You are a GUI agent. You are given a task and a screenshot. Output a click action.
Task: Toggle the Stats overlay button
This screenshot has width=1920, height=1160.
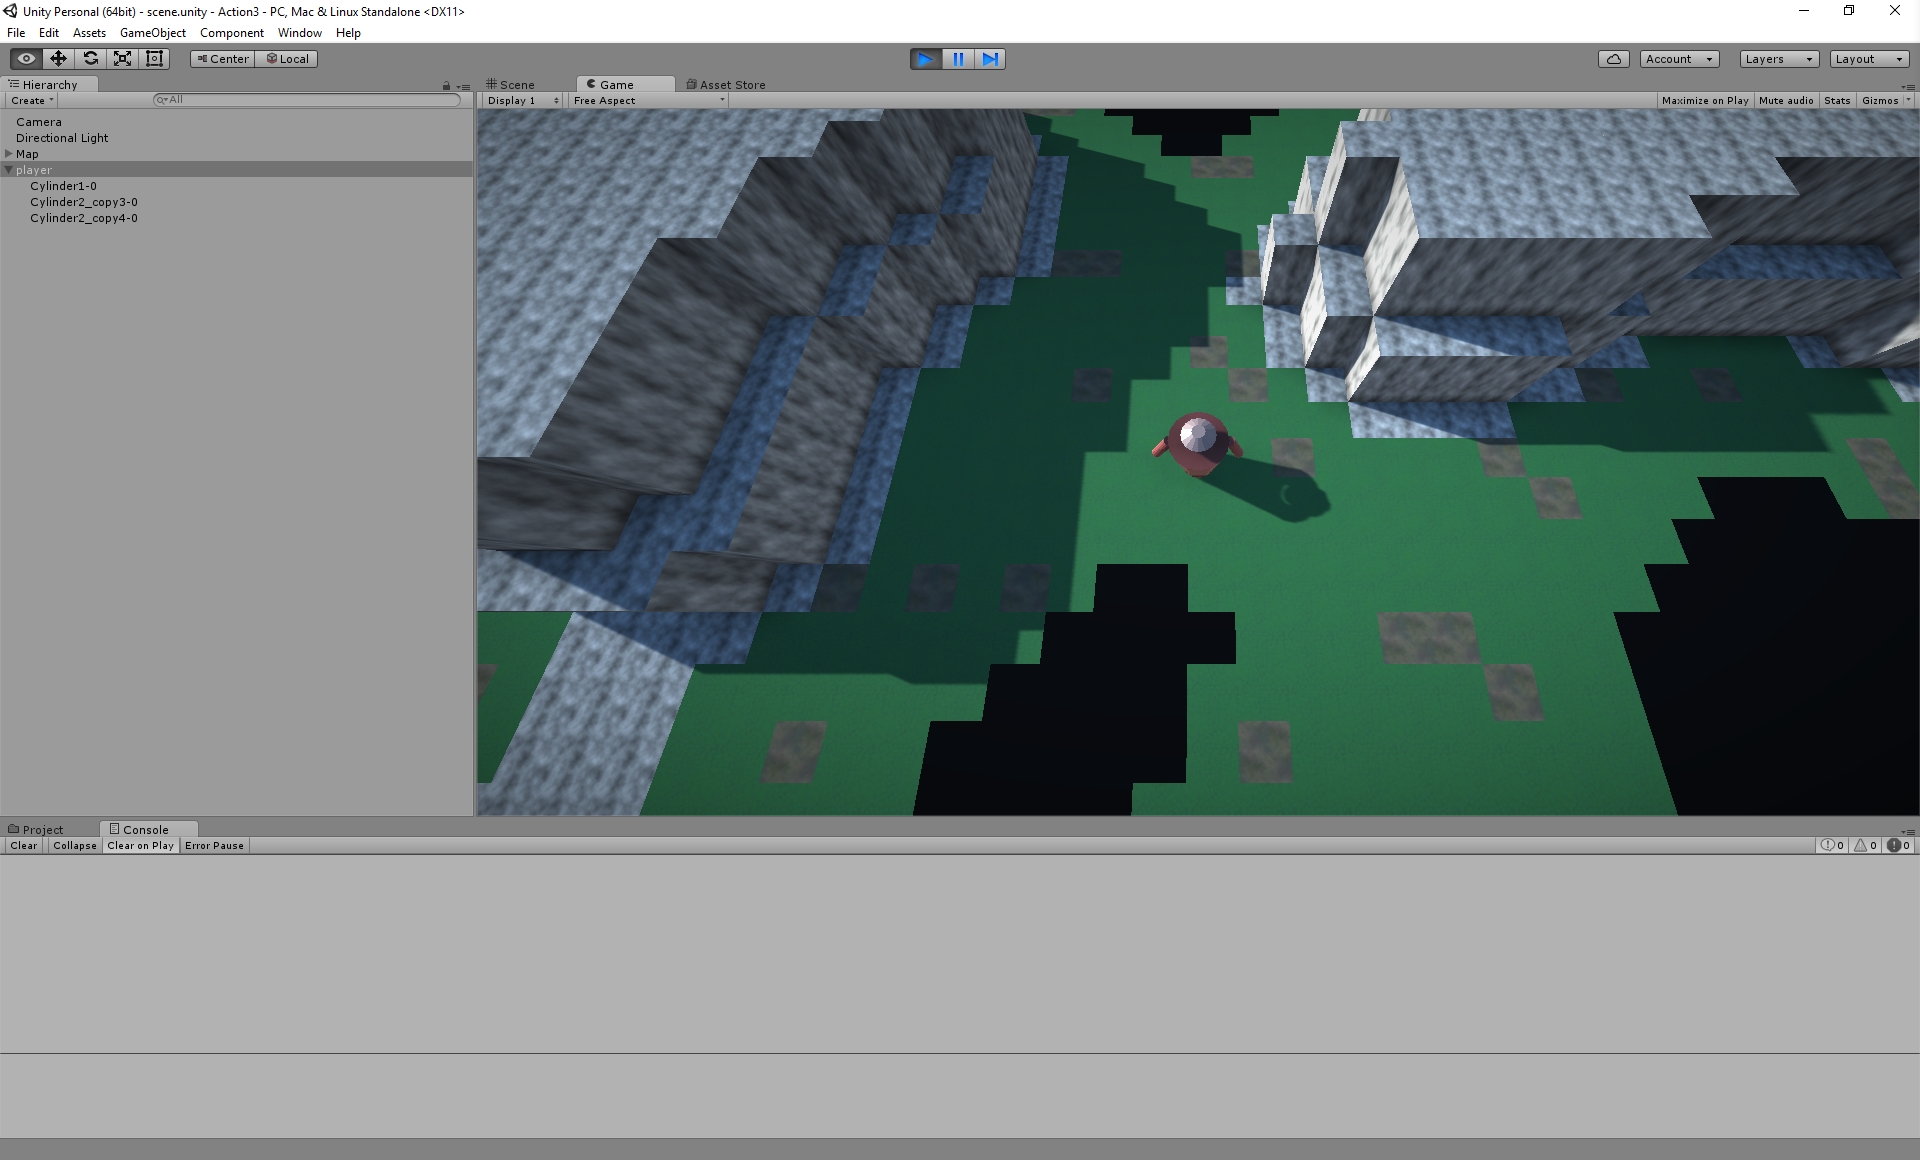(1836, 100)
